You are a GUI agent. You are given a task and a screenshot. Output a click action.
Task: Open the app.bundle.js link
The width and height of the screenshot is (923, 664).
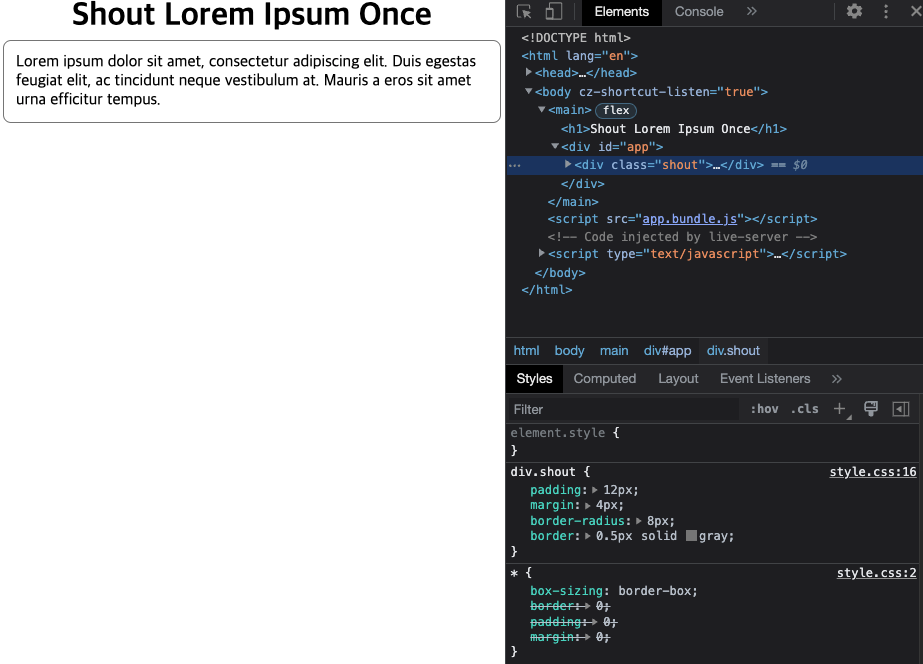tap(689, 219)
